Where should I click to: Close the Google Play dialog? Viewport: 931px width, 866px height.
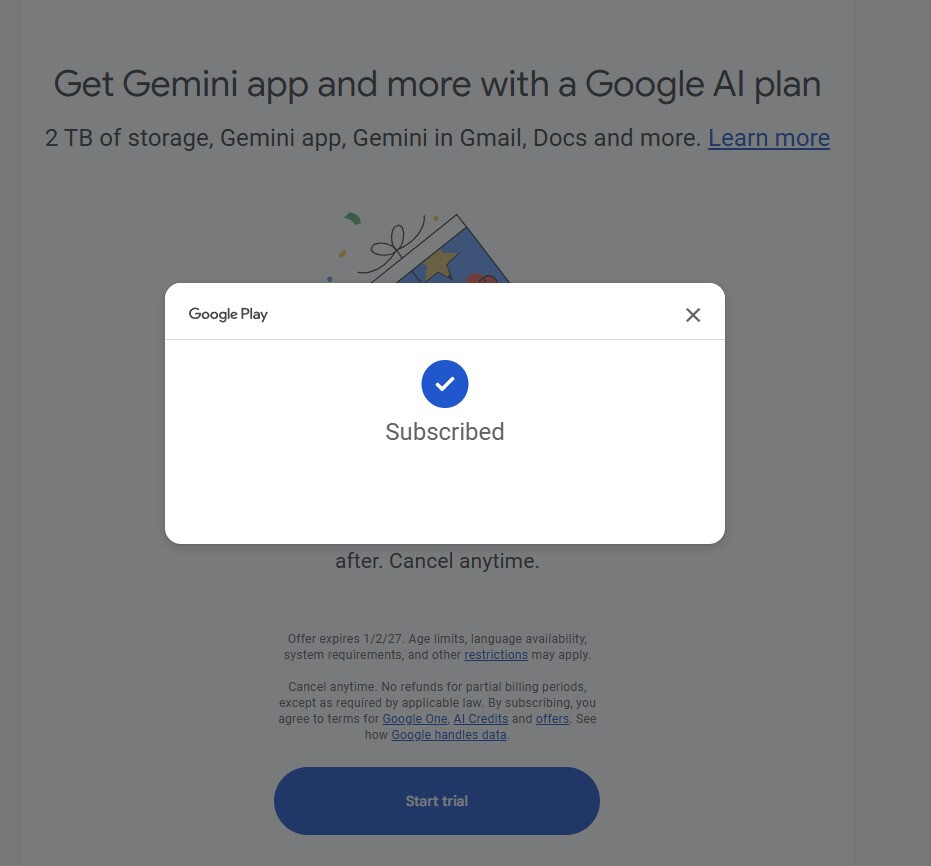click(693, 315)
